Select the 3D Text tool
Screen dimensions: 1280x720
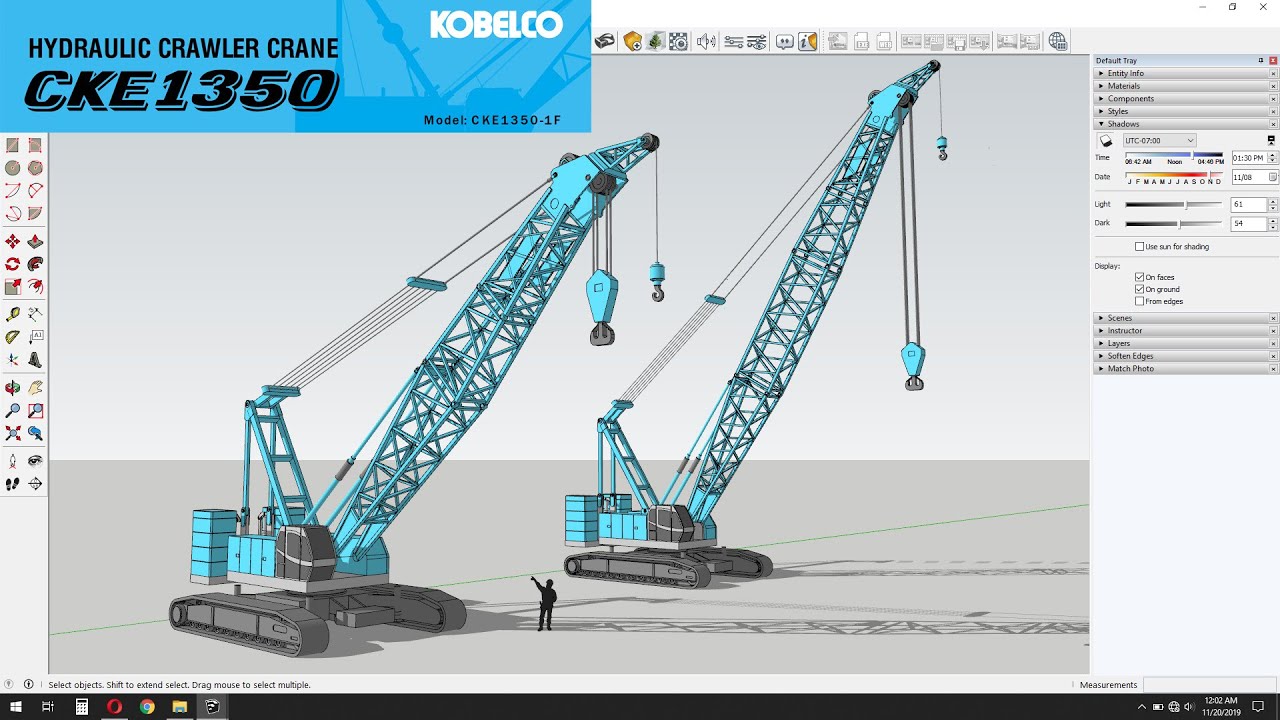(35, 360)
